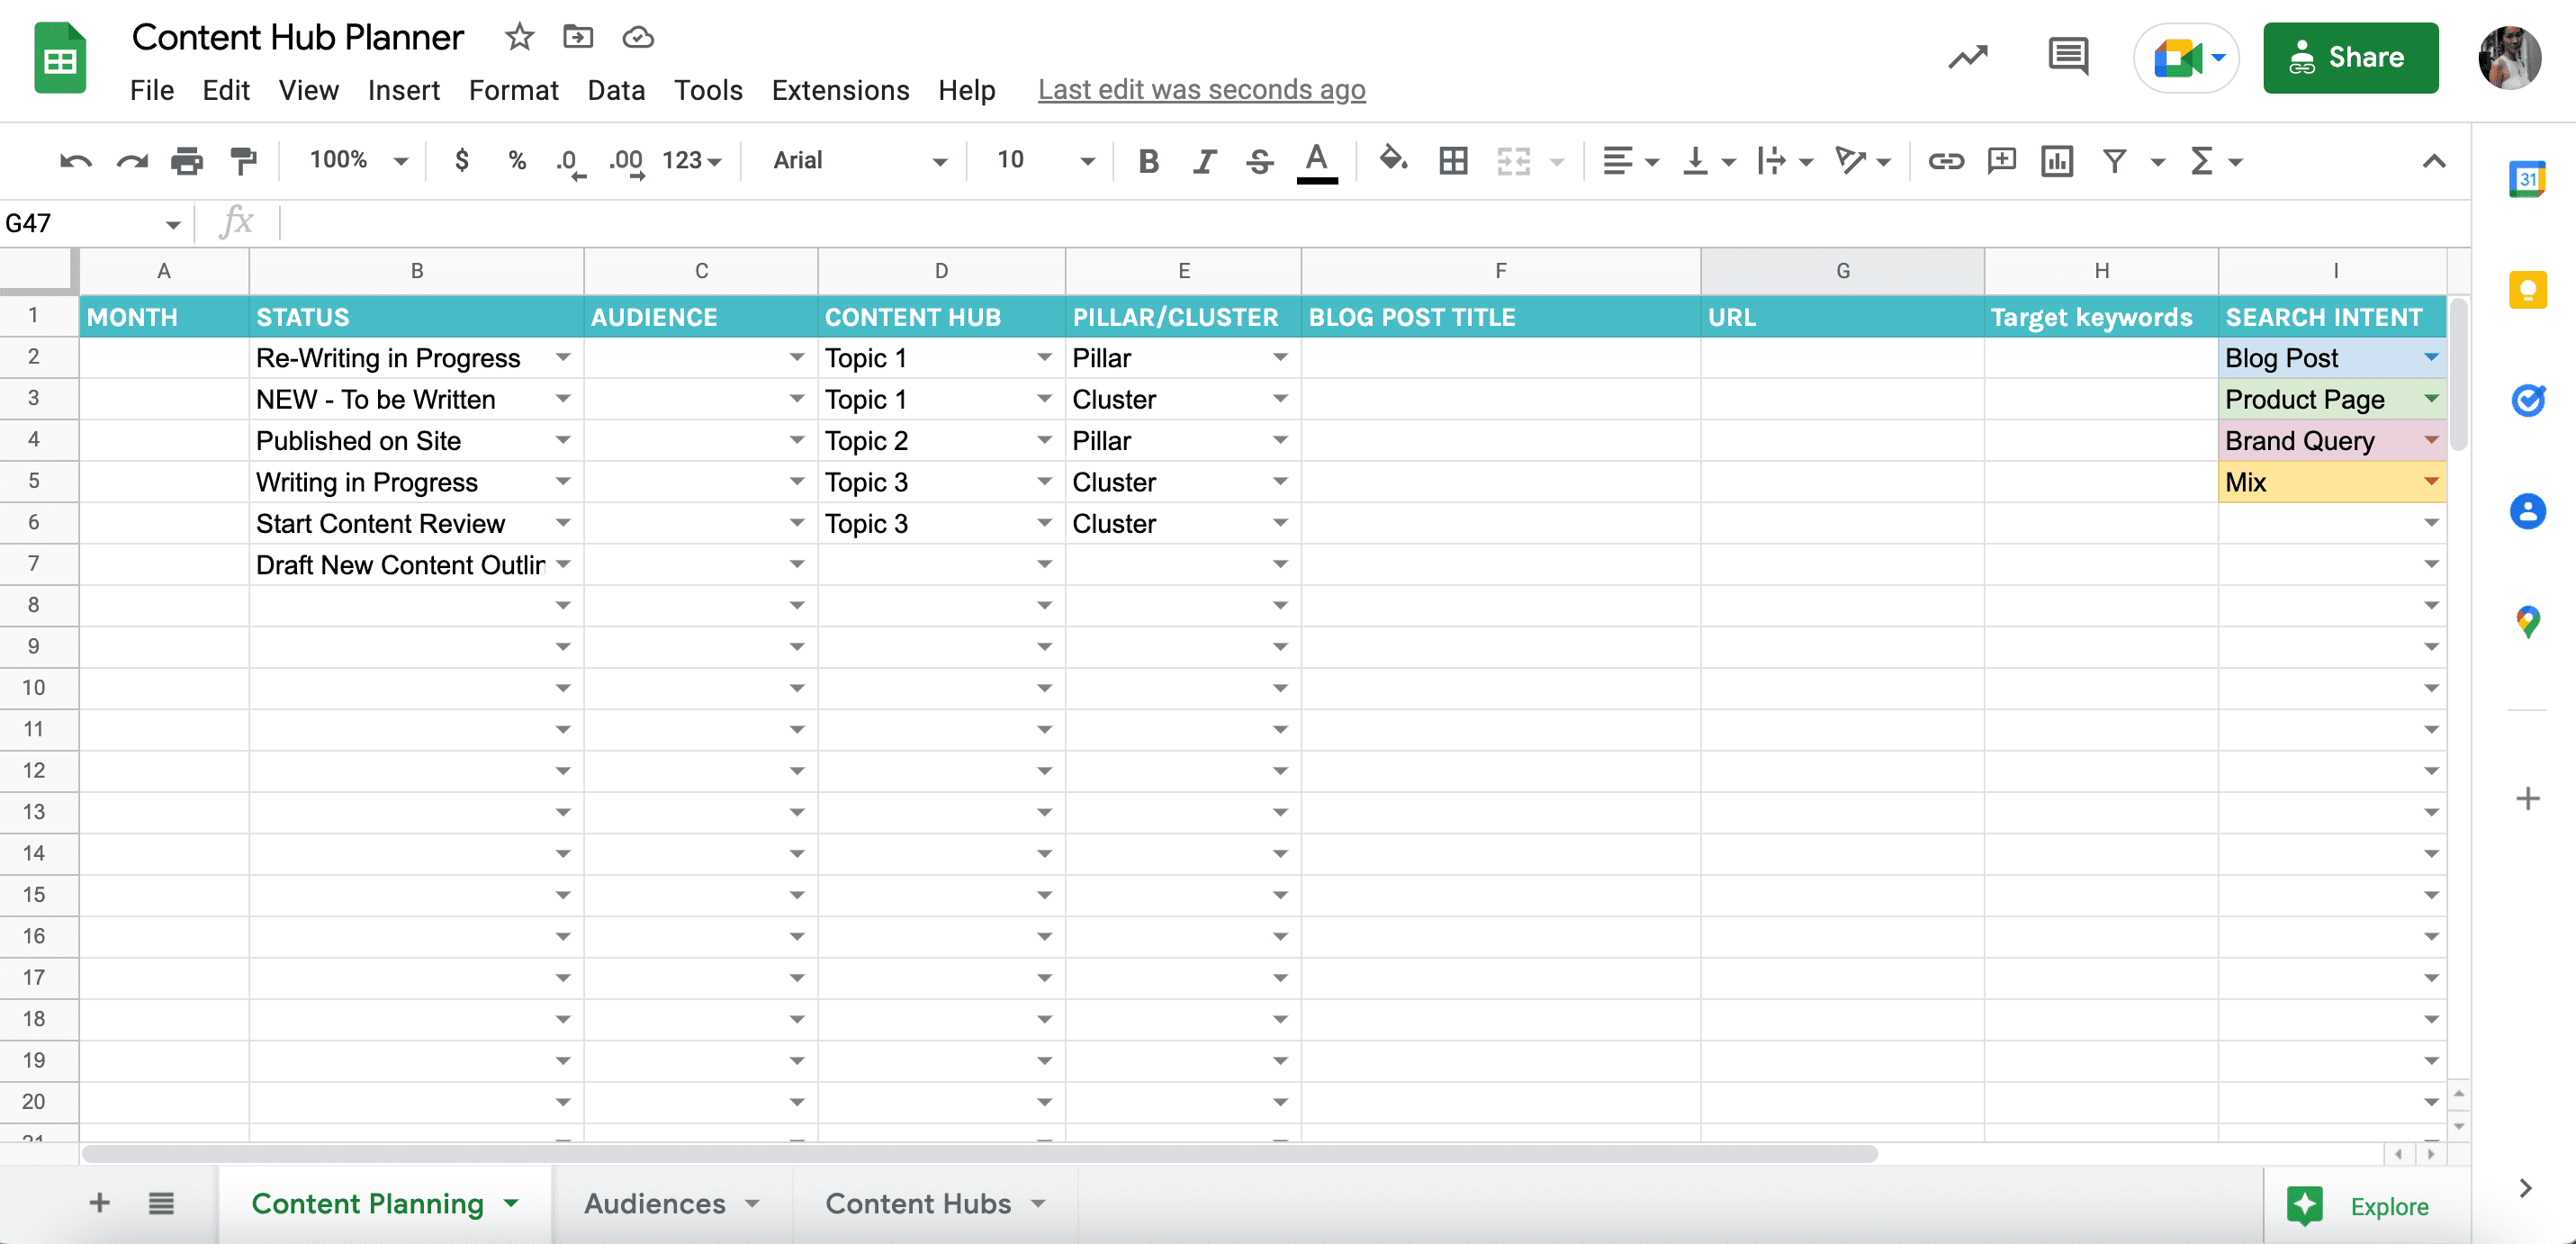Viewport: 2576px width, 1244px height.
Task: Change the text color
Action: coord(1316,160)
